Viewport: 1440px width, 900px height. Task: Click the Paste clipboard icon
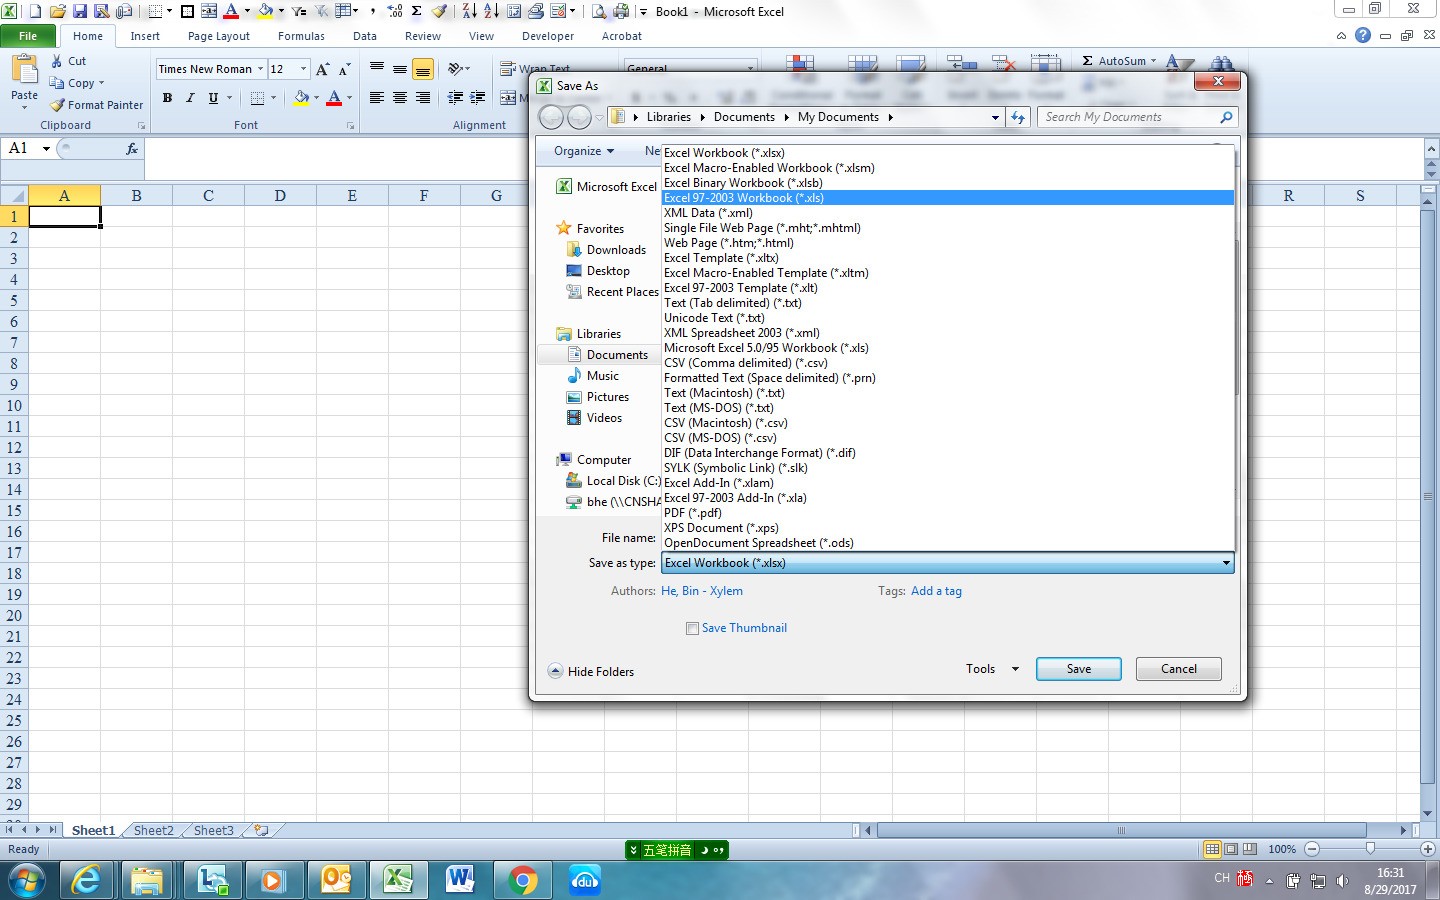click(24, 70)
